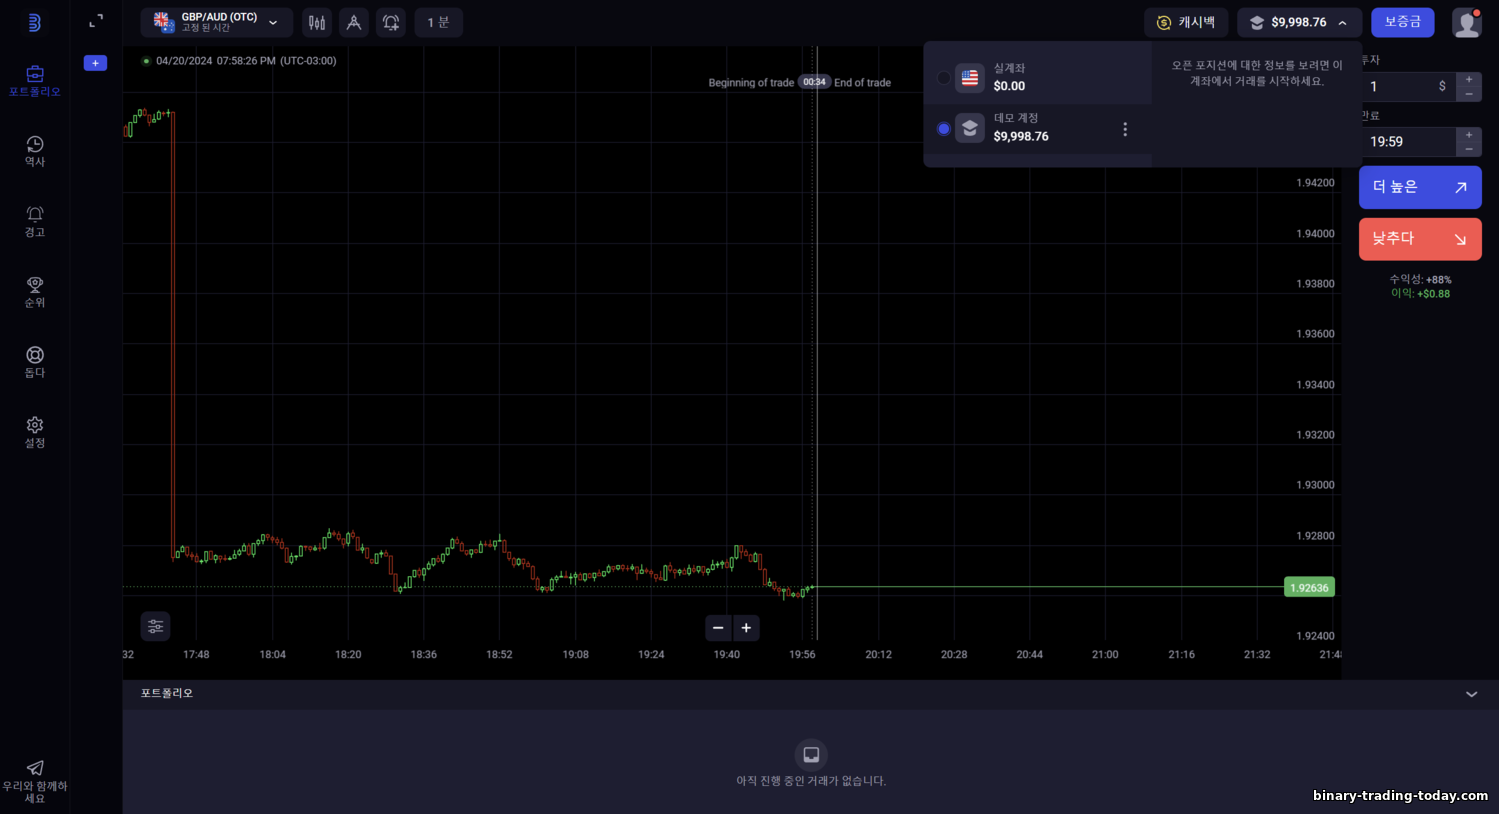The image size is (1499, 814).
Task: Open demo account three-dot options
Action: (x=1125, y=129)
